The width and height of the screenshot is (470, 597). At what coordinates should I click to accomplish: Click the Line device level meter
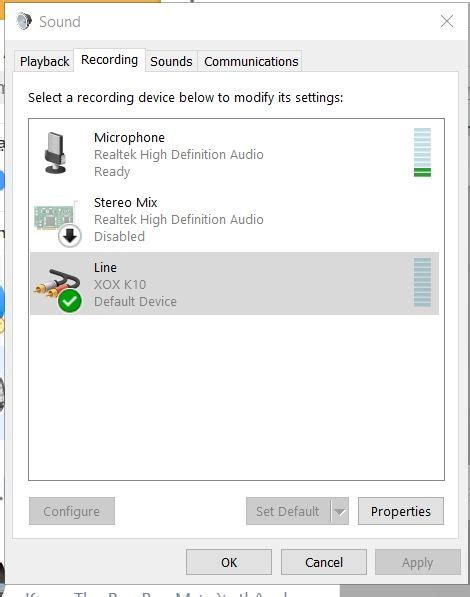point(422,282)
